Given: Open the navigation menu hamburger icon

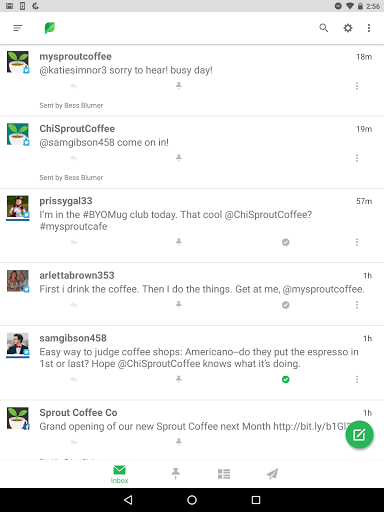Looking at the screenshot, I should coord(18,28).
